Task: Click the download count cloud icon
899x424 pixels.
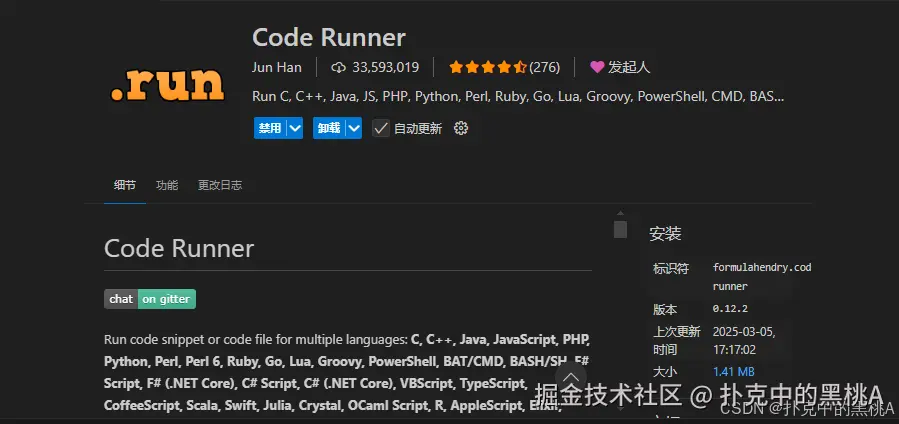Action: pos(338,68)
